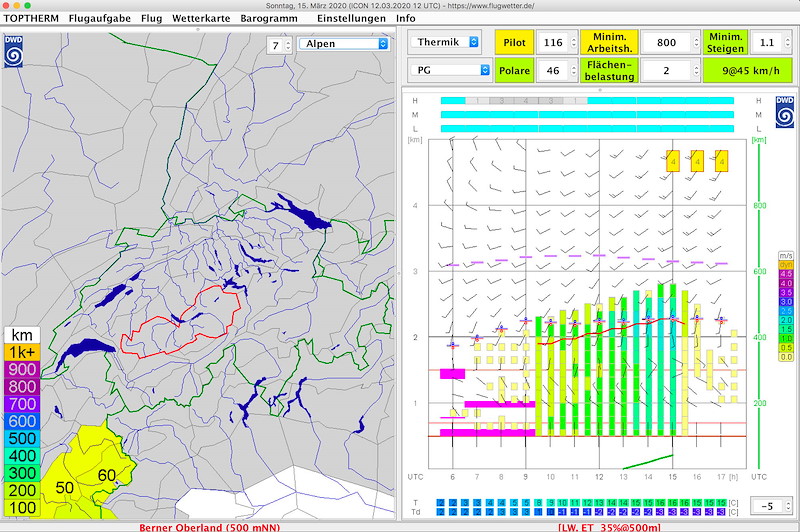The width and height of the screenshot is (800, 532).
Task: Open the TOPTHERM menu
Action: click(31, 18)
